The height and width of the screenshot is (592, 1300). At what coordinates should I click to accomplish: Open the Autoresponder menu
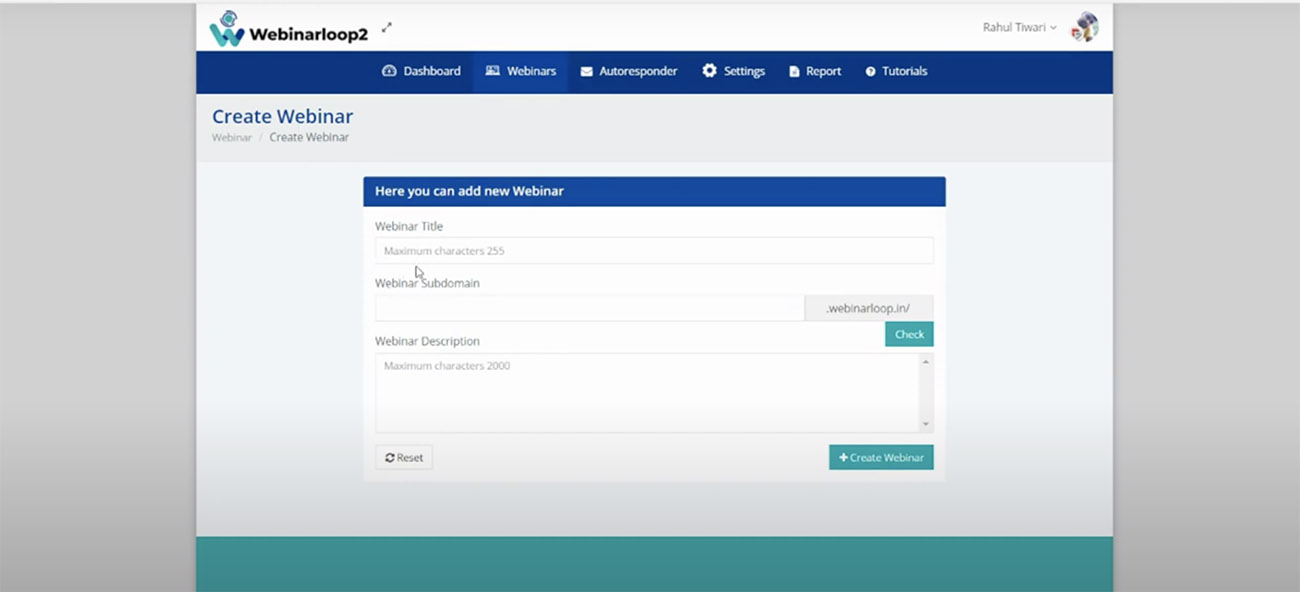628,71
